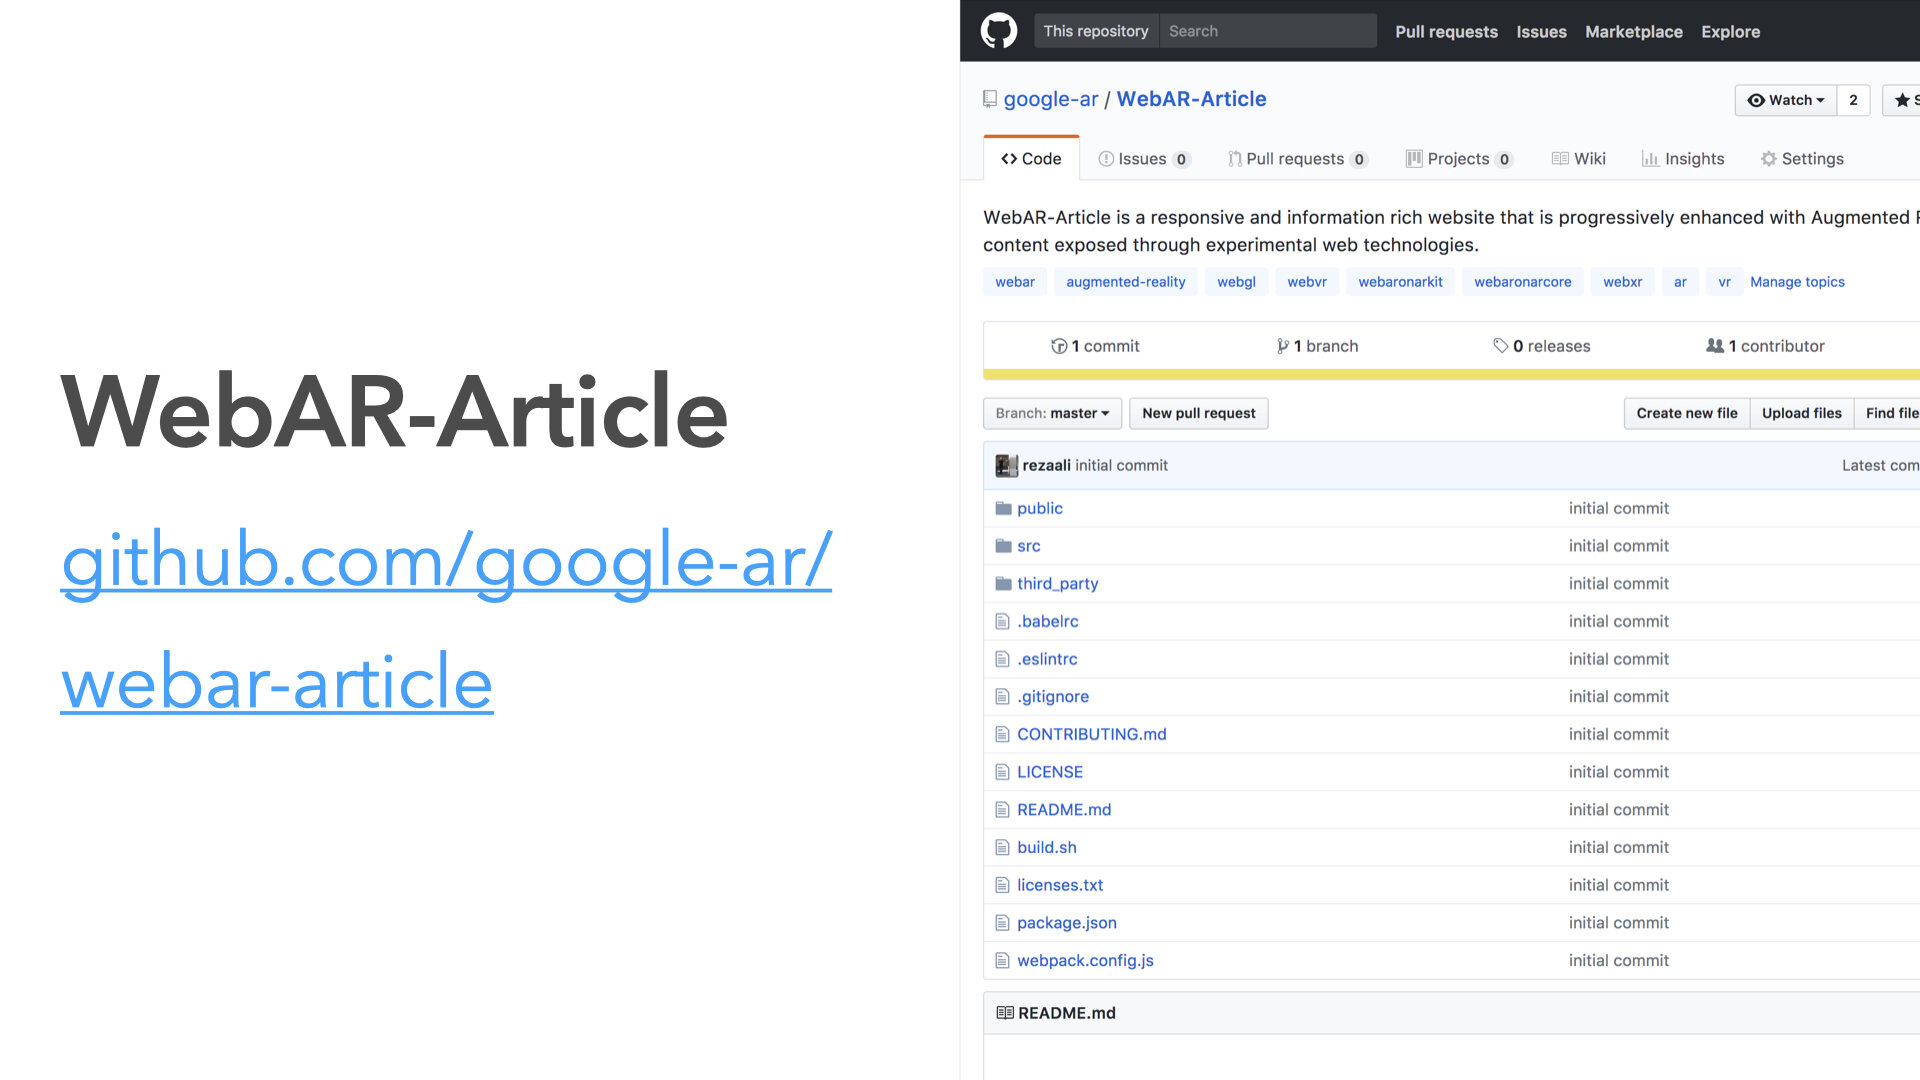
Task: Click the yellow language bar
Action: pyautogui.click(x=1450, y=375)
